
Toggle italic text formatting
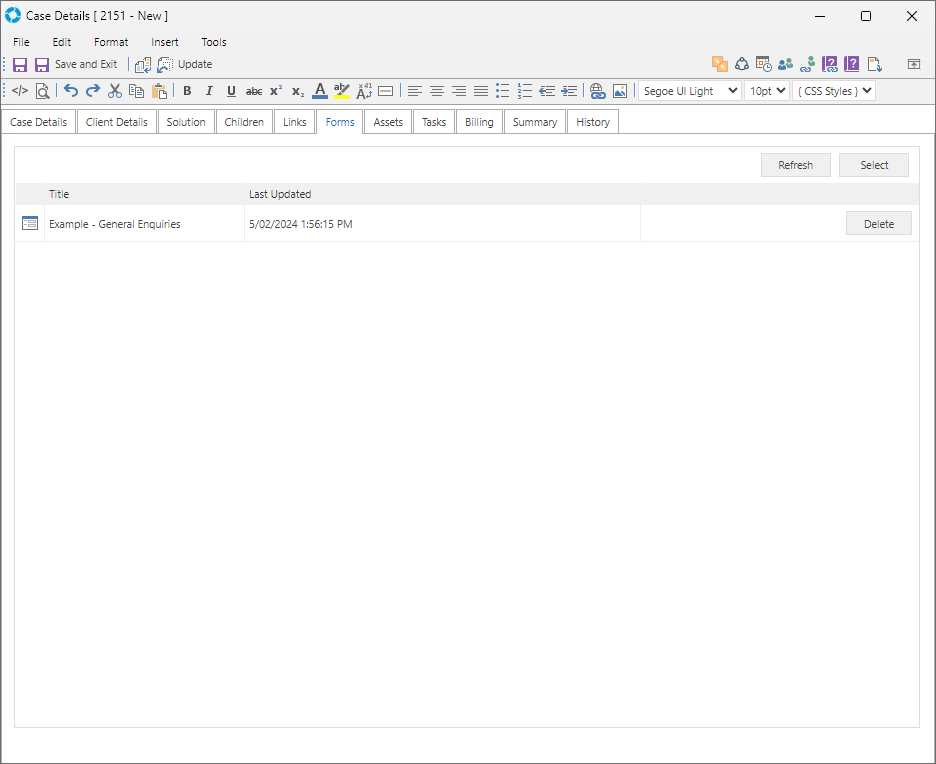(209, 91)
